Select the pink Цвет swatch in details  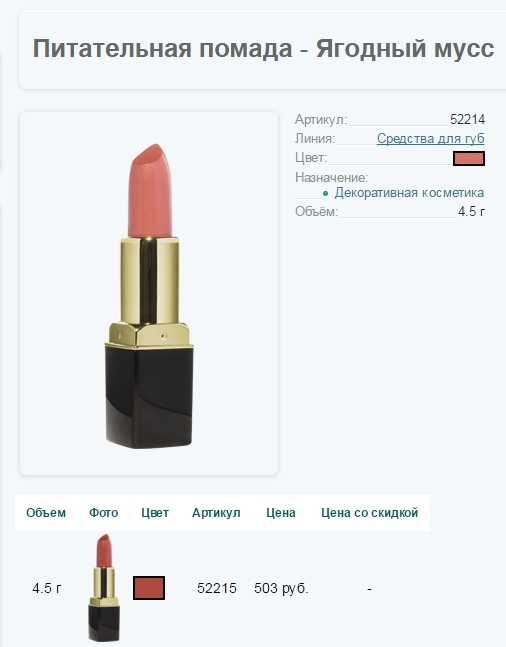tap(469, 158)
